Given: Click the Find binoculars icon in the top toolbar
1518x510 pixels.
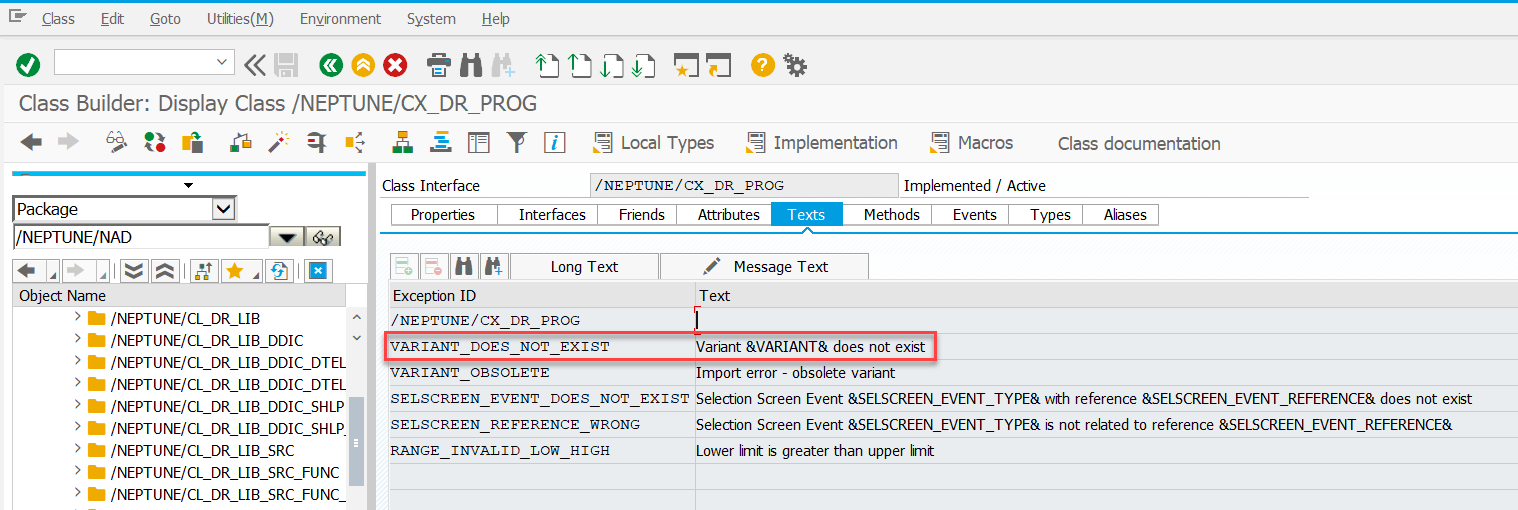Looking at the screenshot, I should pos(471,65).
